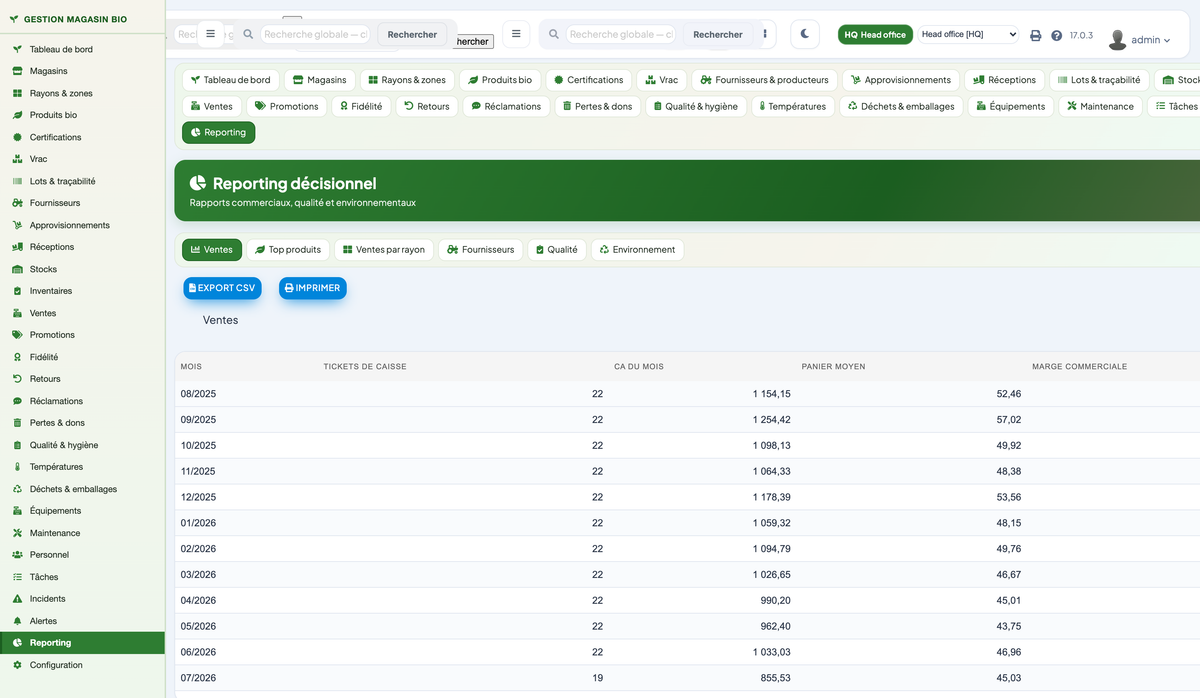Open the Head office [HQ] site dropdown
Viewport: 1200px width, 698px height.
969,34
